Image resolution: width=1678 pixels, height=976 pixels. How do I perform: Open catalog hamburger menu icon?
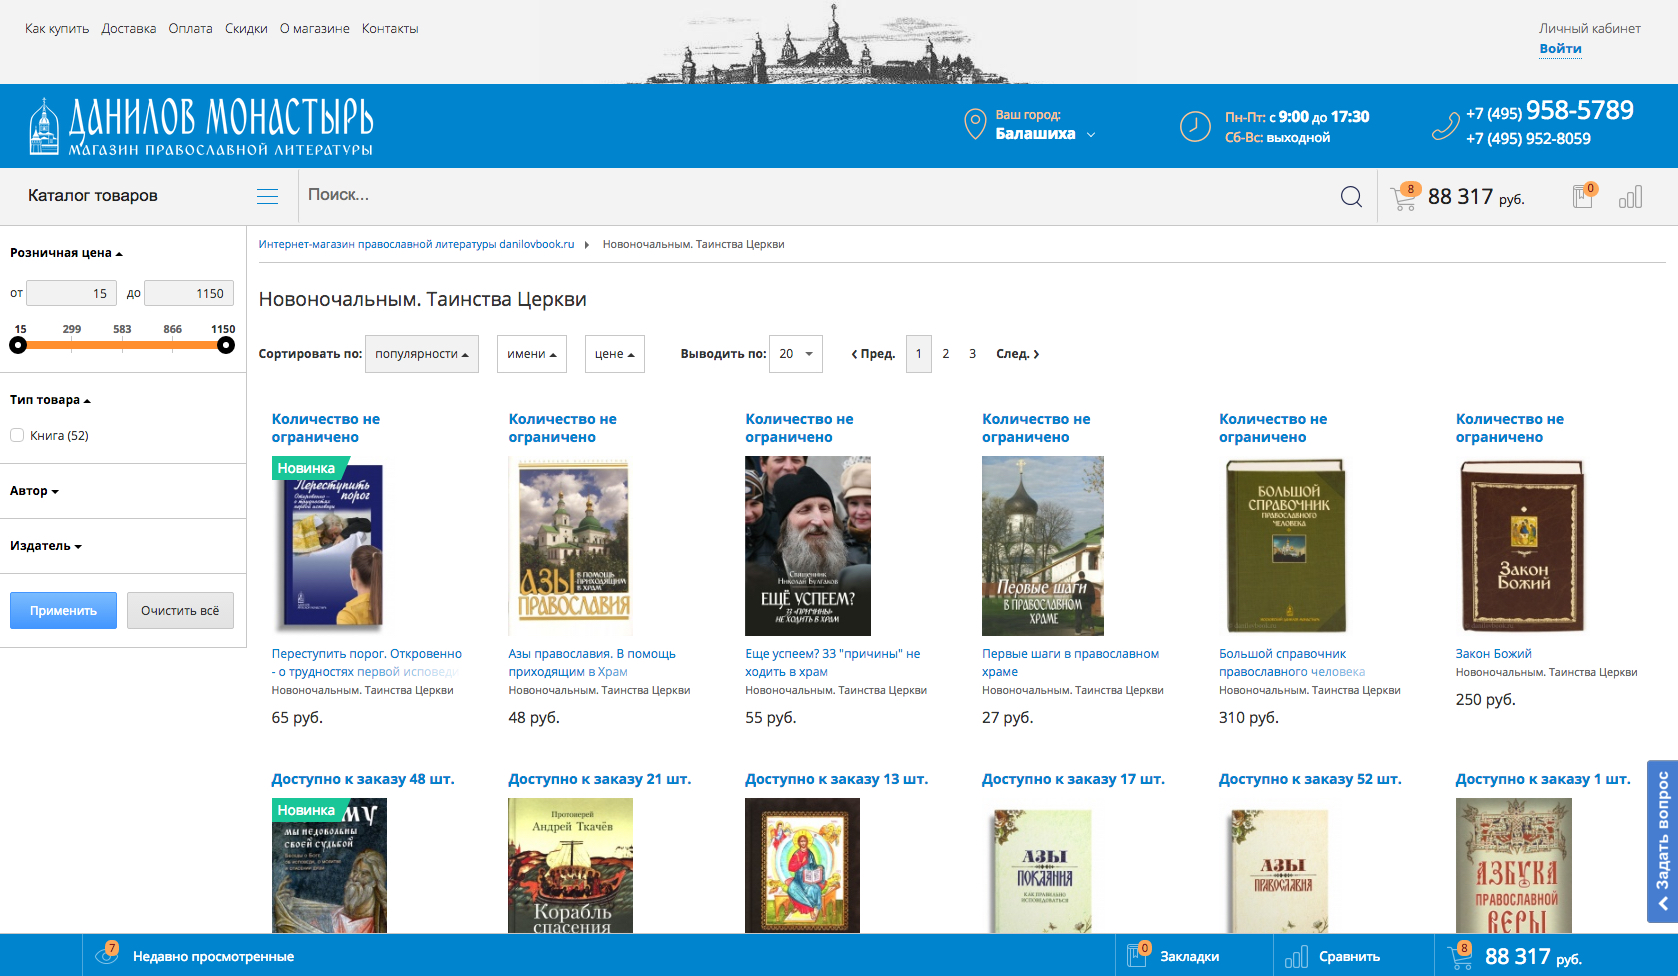[x=267, y=196]
